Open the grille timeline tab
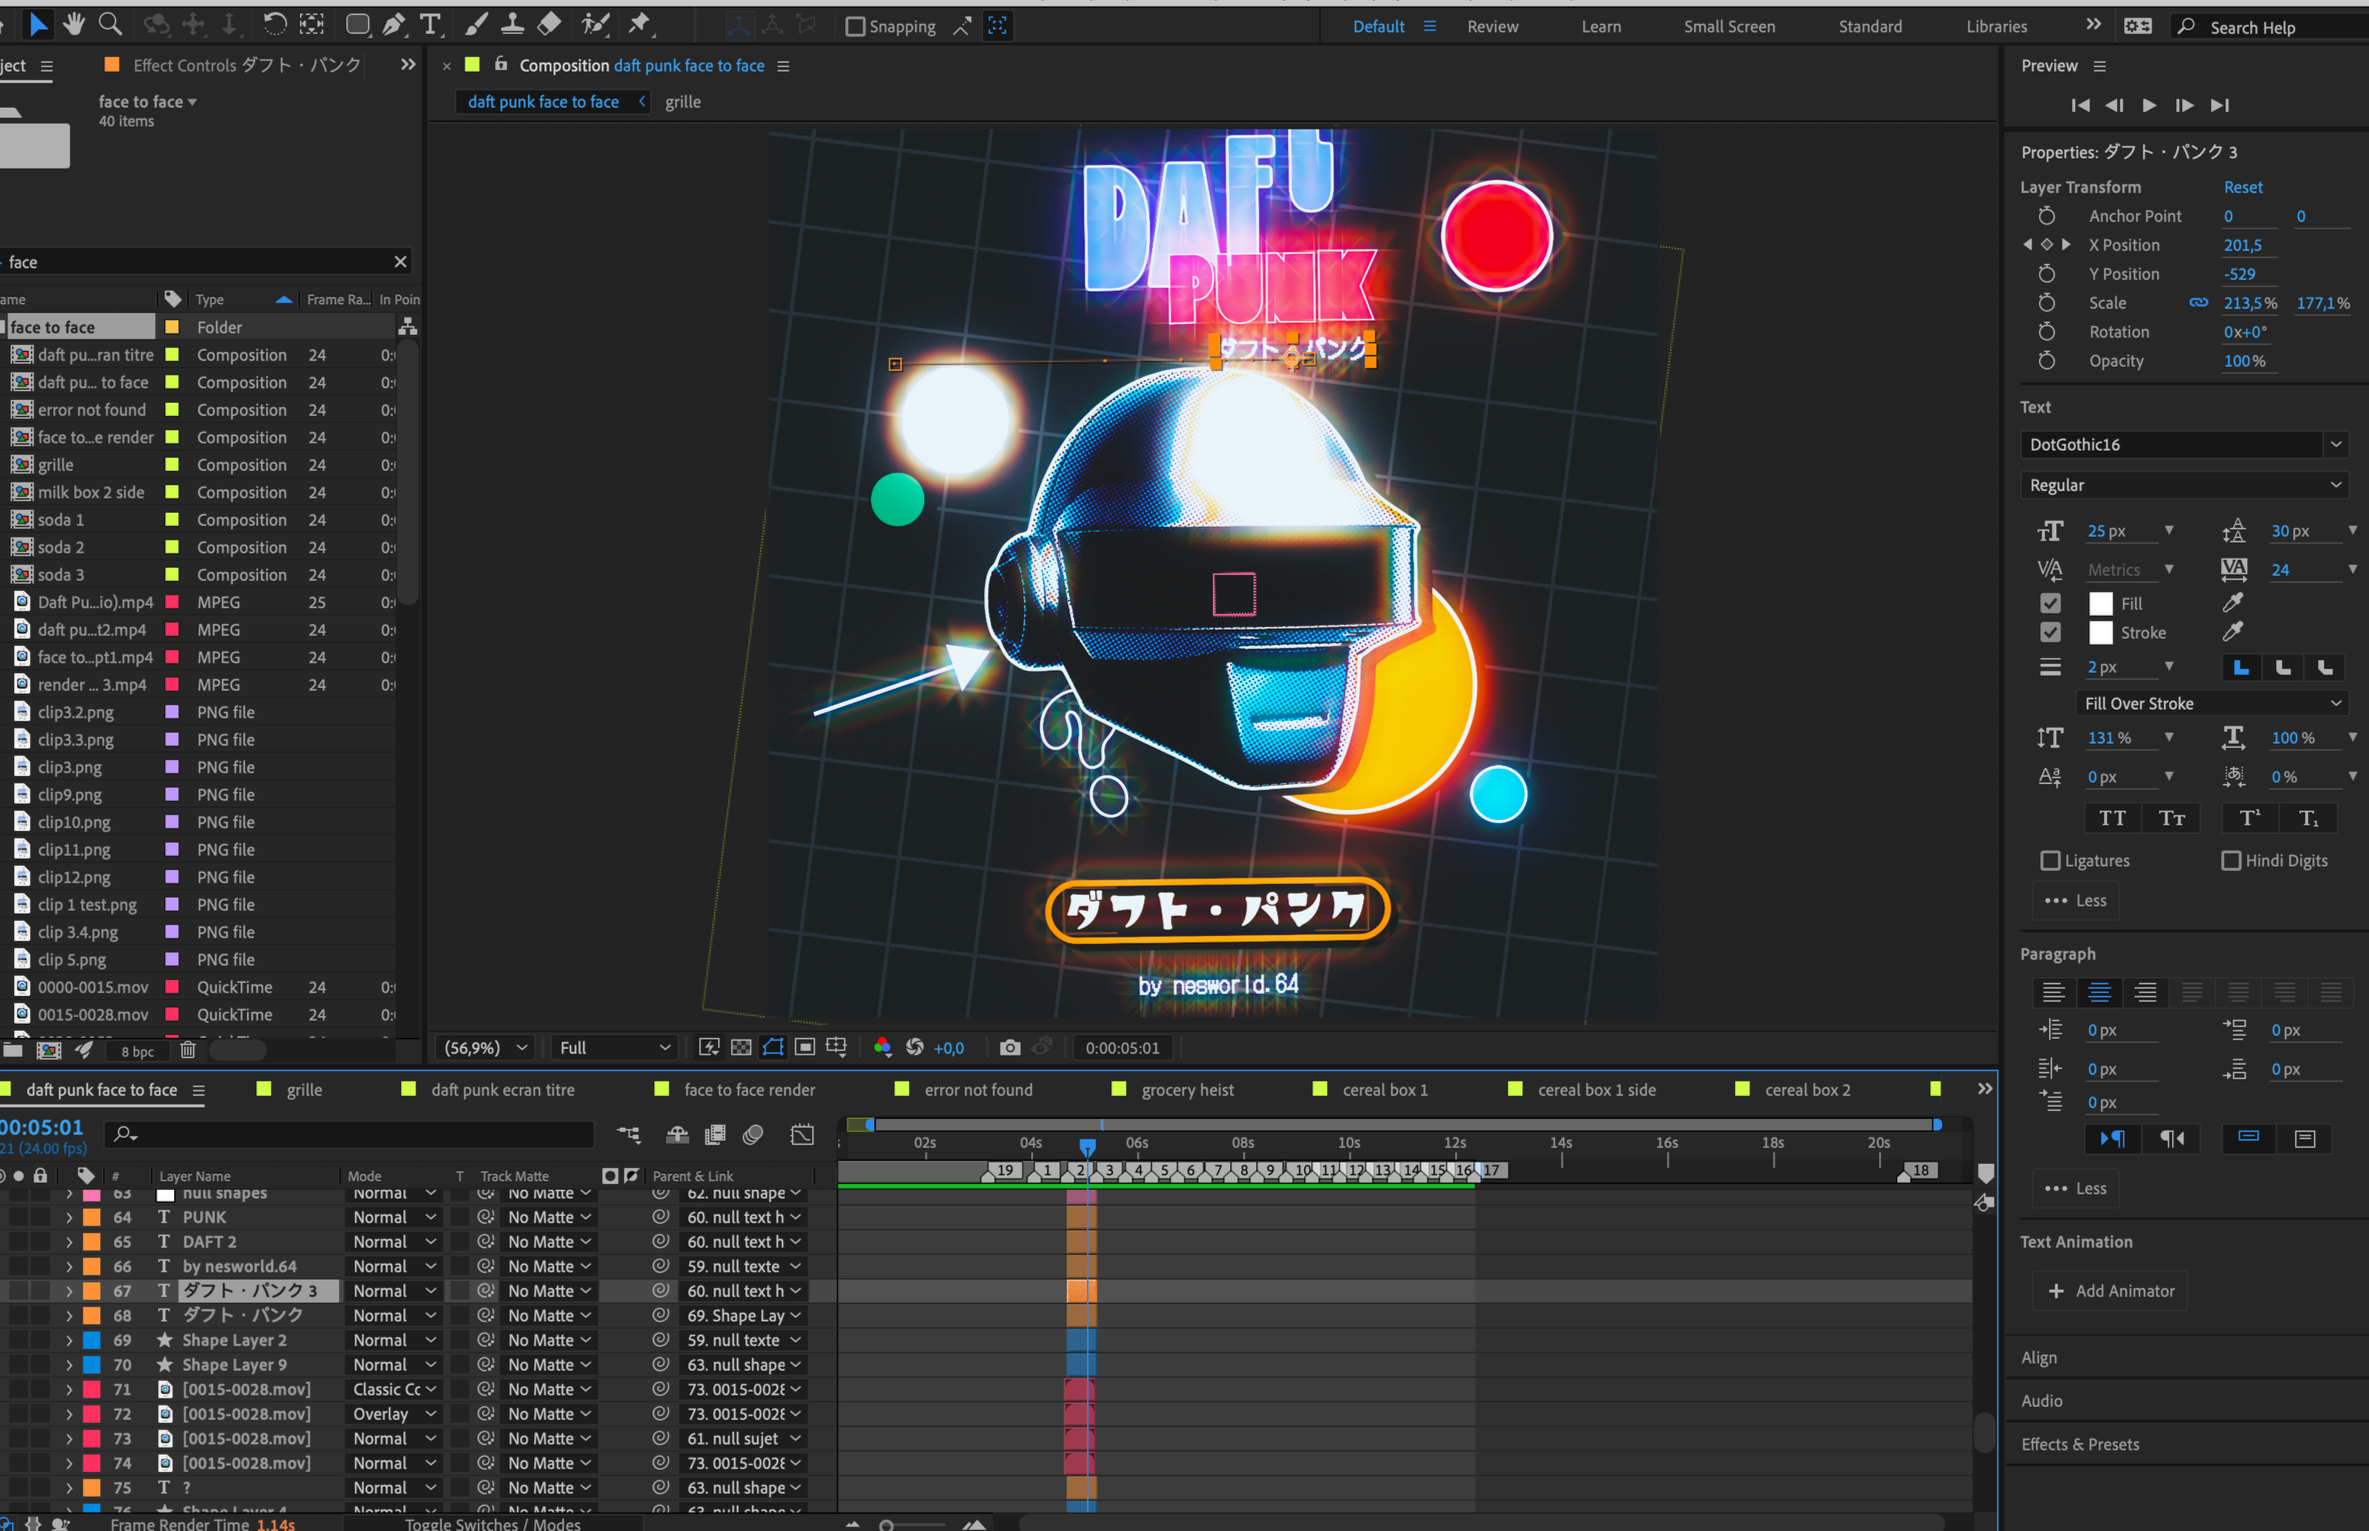Viewport: 2369px width, 1531px height. coord(304,1089)
